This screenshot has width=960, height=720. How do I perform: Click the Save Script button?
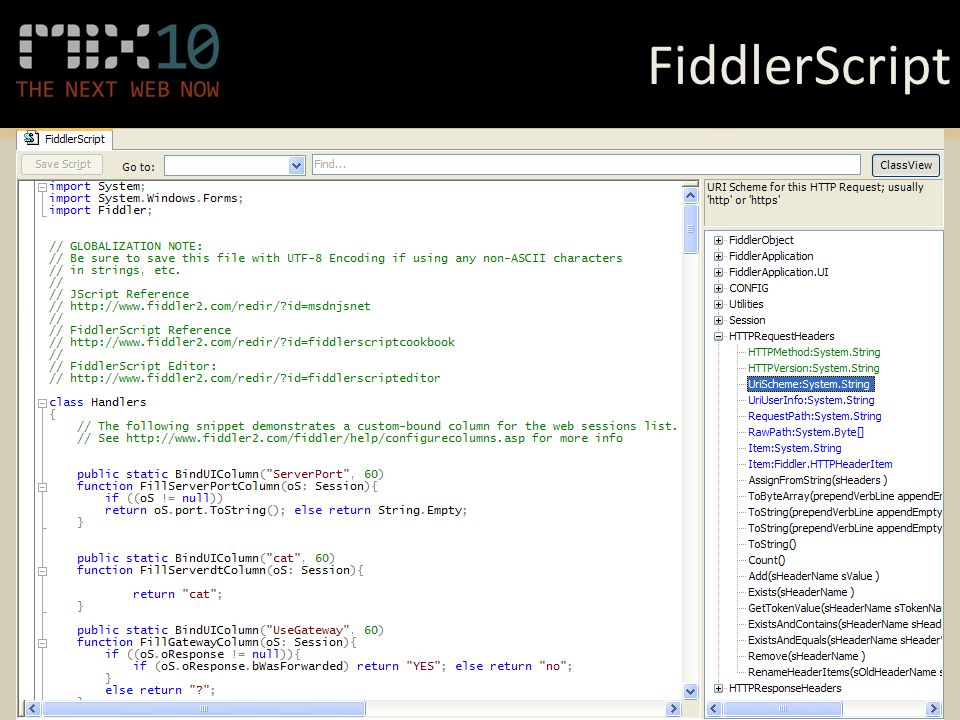[x=62, y=164]
